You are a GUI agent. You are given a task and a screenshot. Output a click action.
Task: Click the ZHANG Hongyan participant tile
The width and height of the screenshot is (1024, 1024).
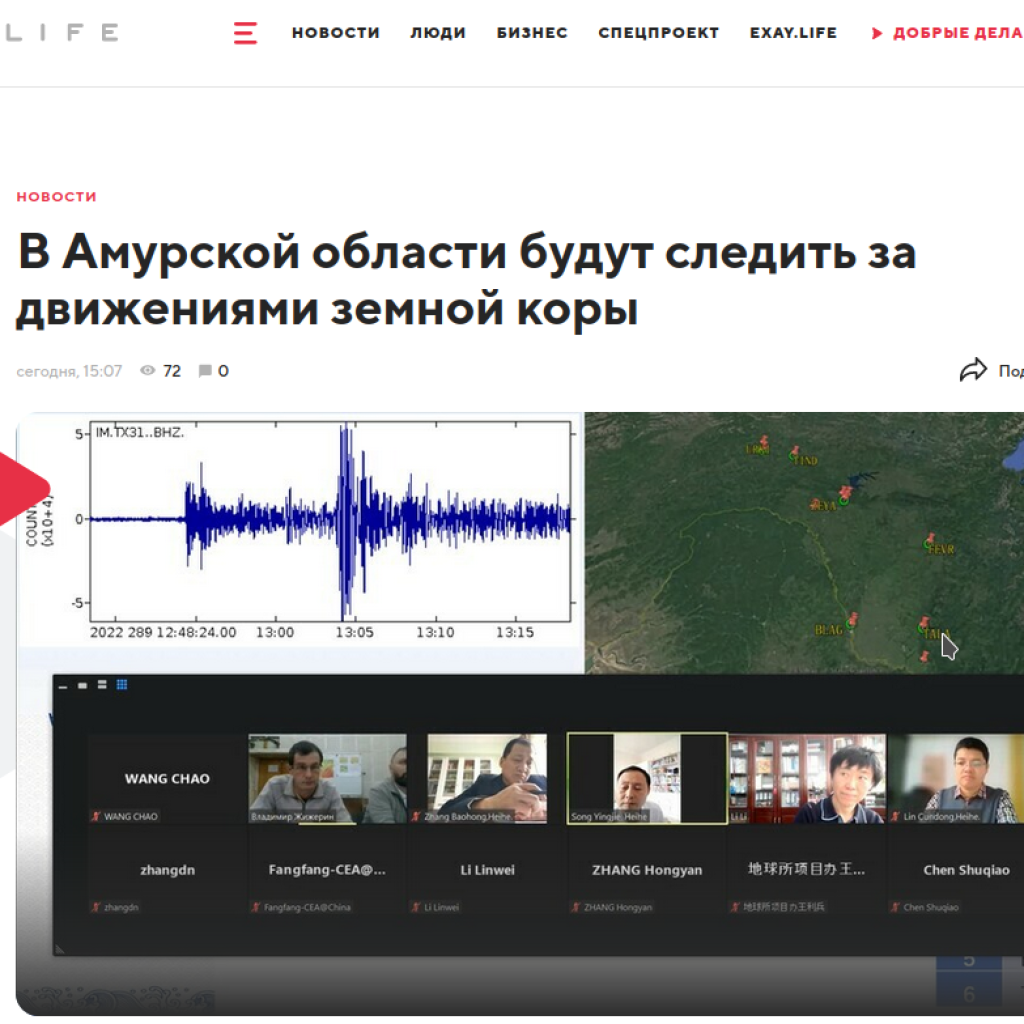point(647,871)
